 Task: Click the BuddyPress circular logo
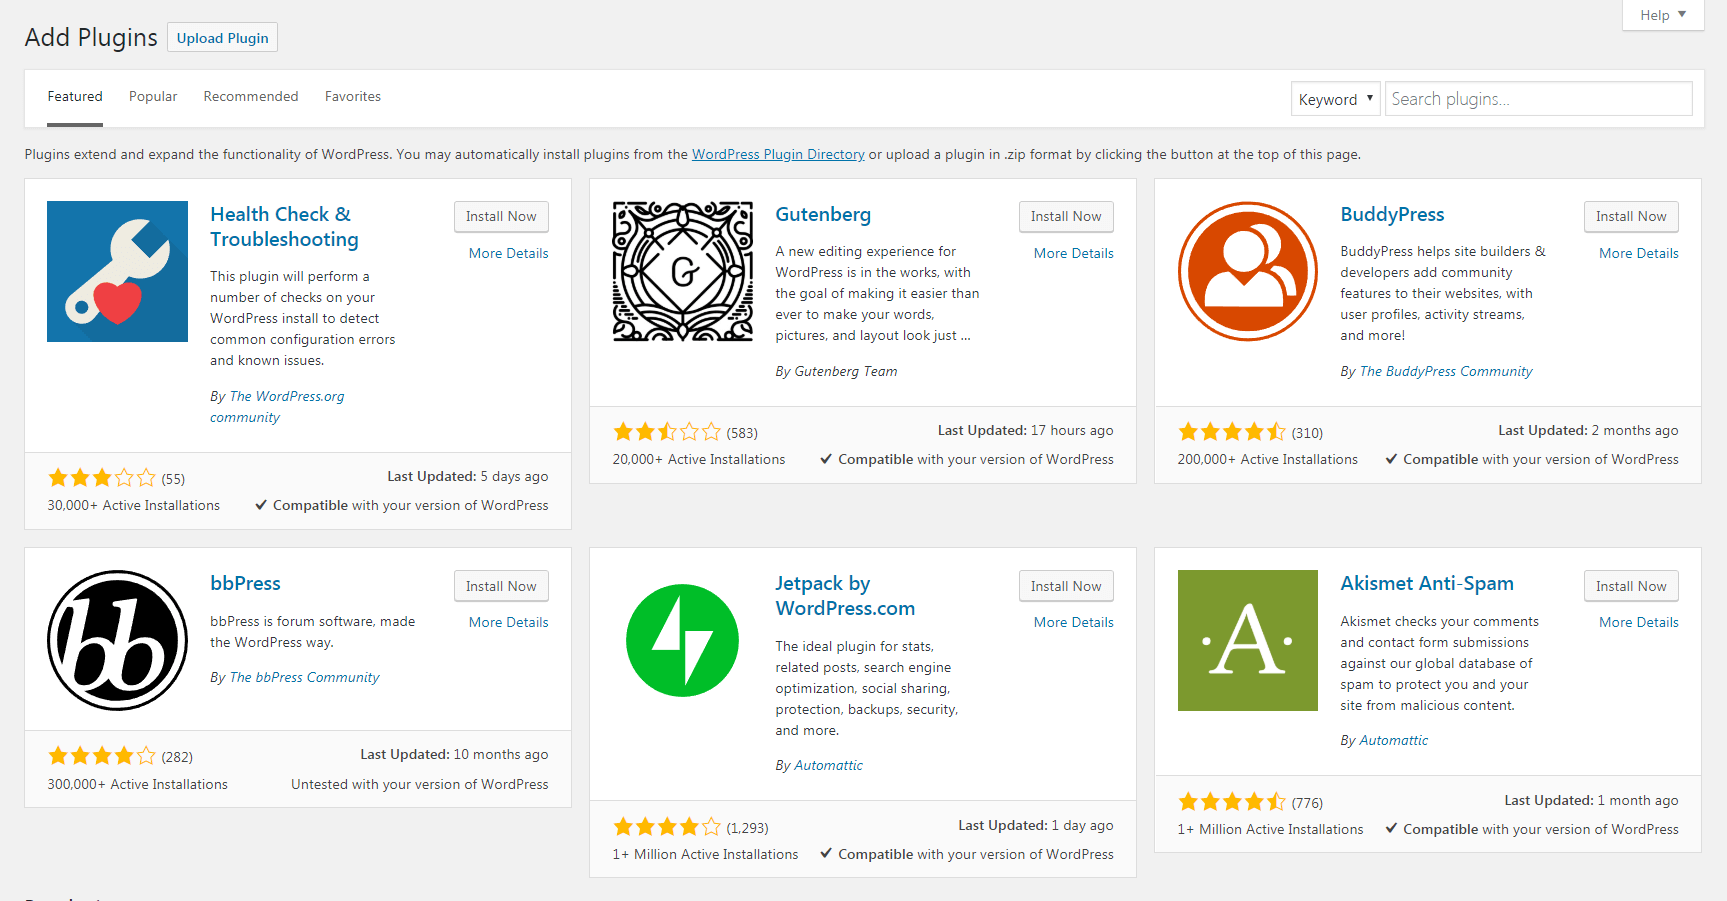pos(1247,271)
